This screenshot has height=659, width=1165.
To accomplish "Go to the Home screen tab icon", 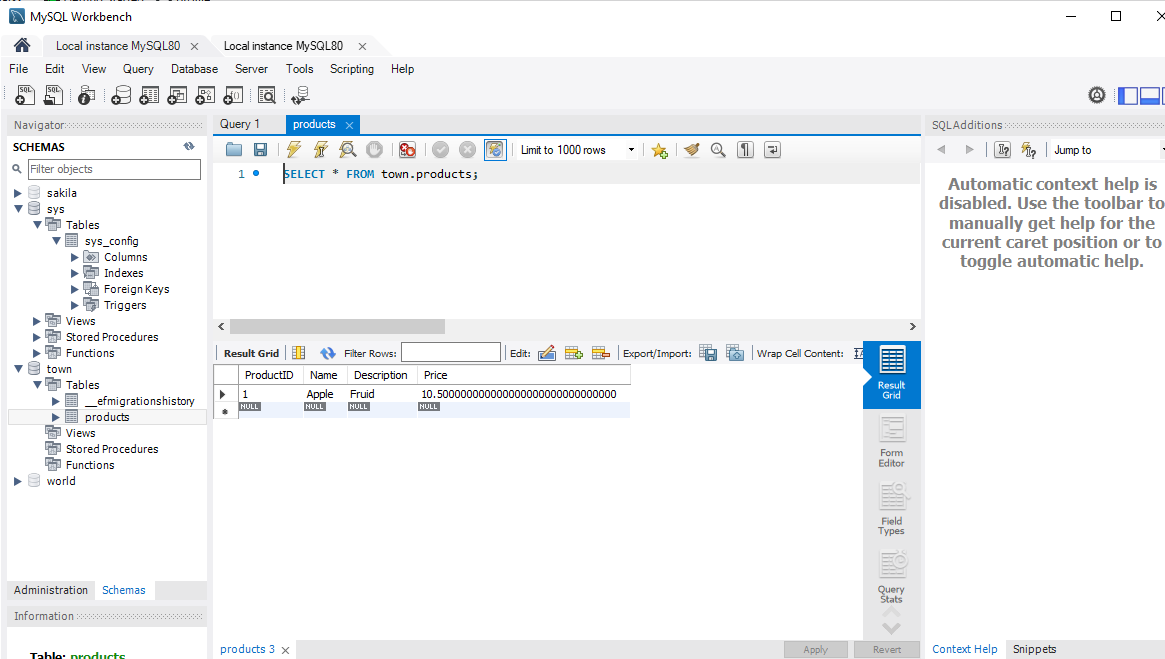I will point(22,45).
